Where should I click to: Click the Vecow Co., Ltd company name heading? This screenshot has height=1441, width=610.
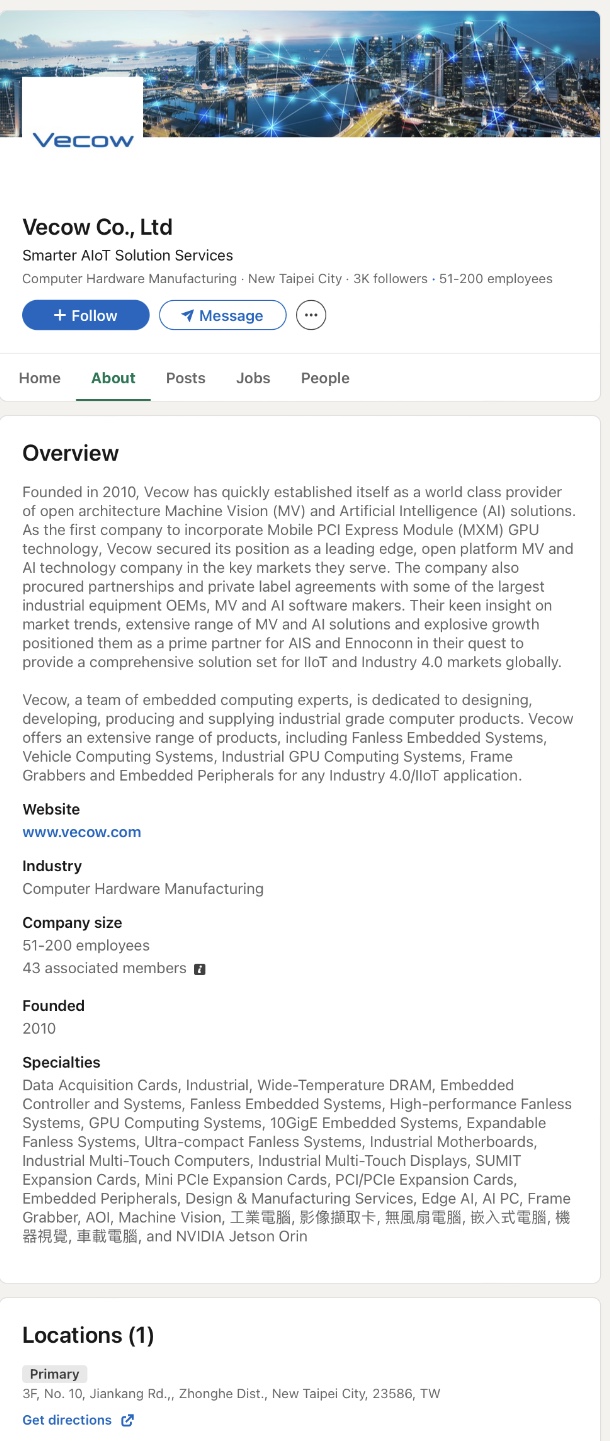98,227
